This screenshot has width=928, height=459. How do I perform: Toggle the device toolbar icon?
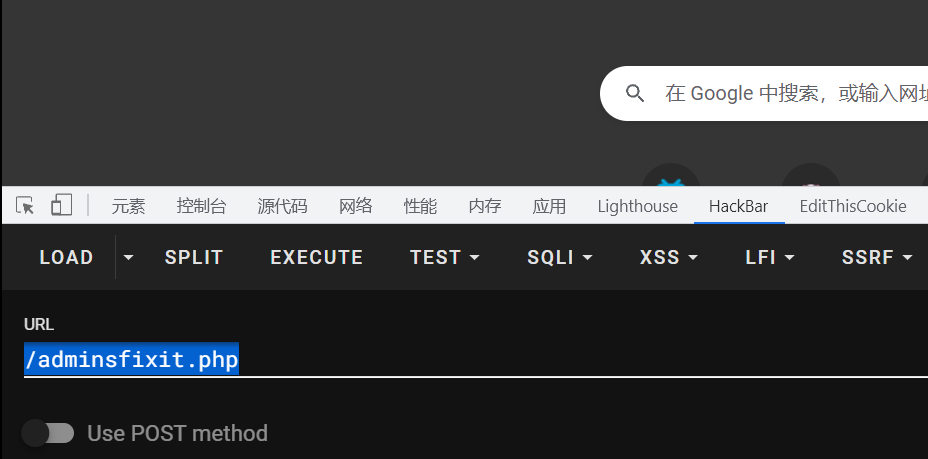coord(61,205)
